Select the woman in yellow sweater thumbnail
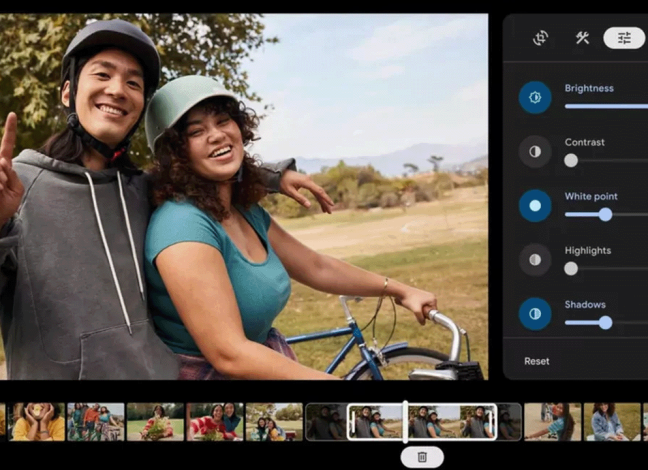This screenshot has width=648, height=470. (37, 422)
